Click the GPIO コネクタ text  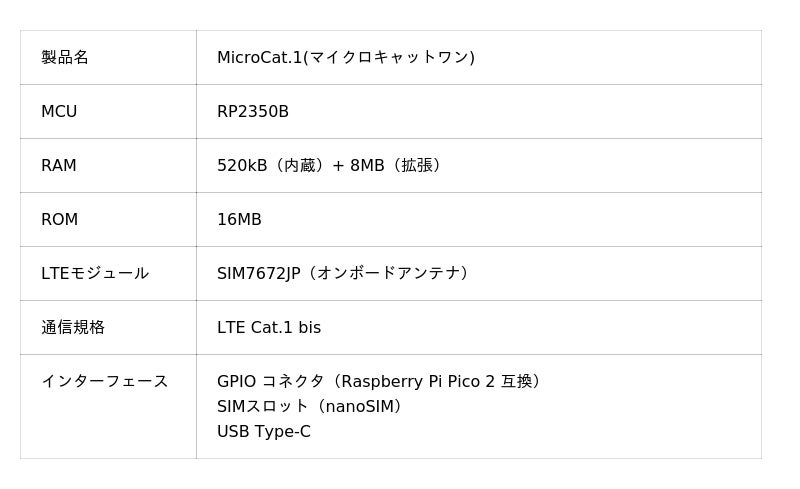(271, 382)
